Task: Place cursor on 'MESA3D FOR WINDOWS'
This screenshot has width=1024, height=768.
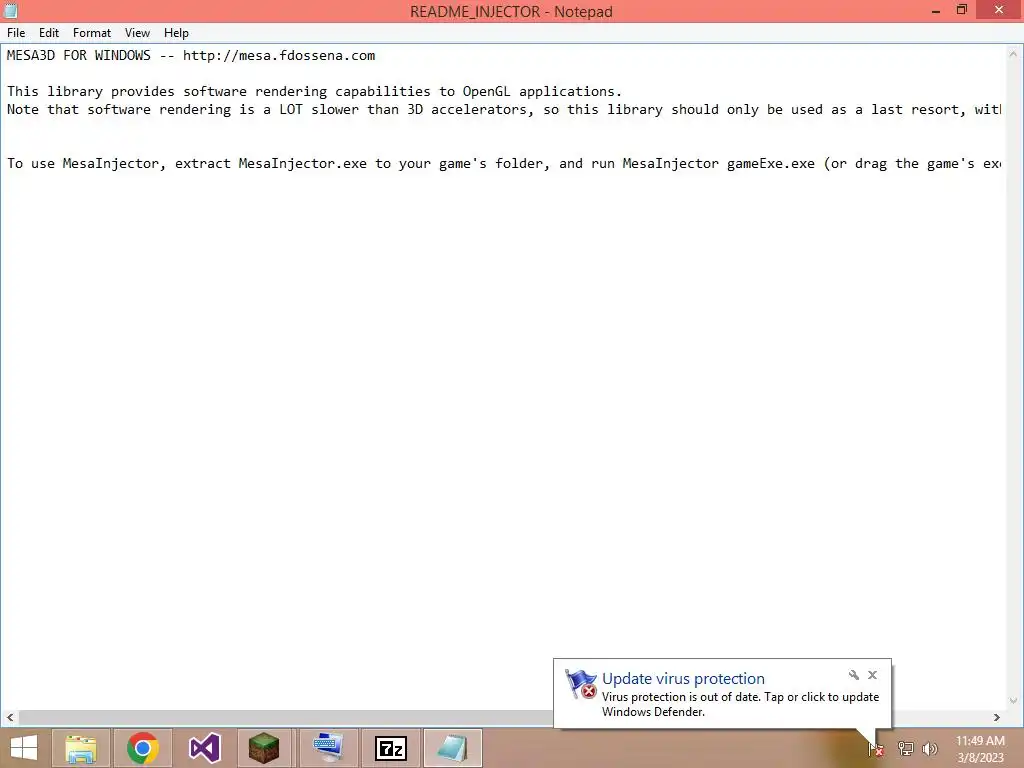Action: point(78,56)
